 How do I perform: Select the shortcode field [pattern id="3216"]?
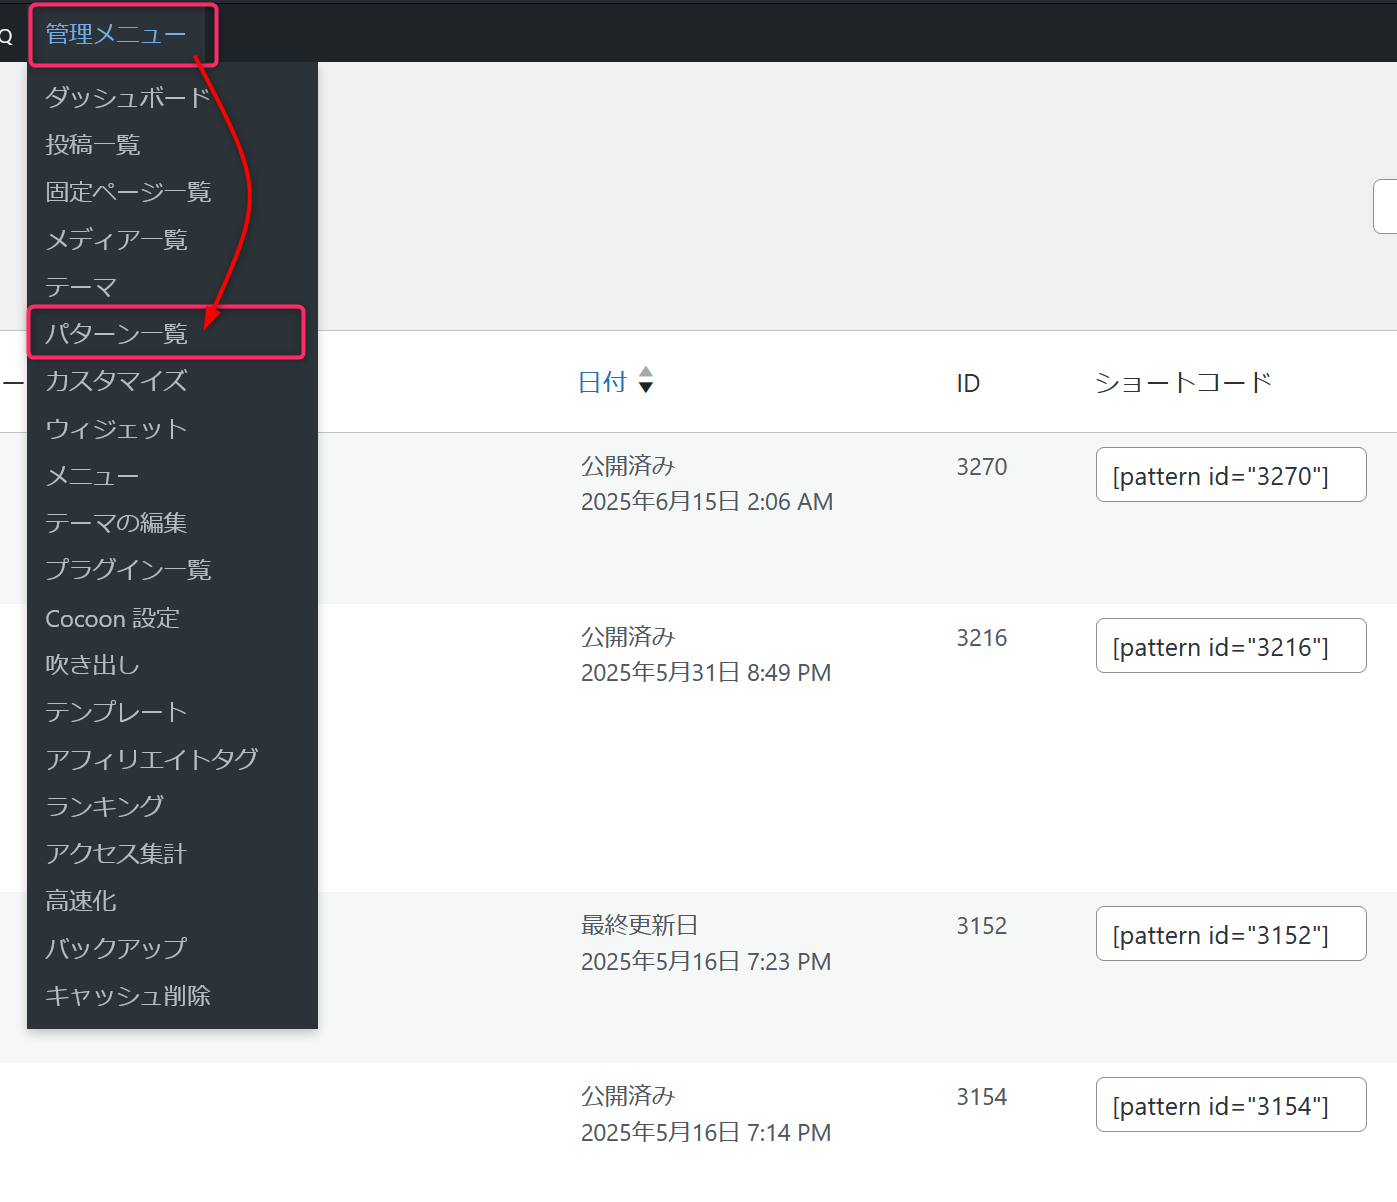[x=1231, y=646]
